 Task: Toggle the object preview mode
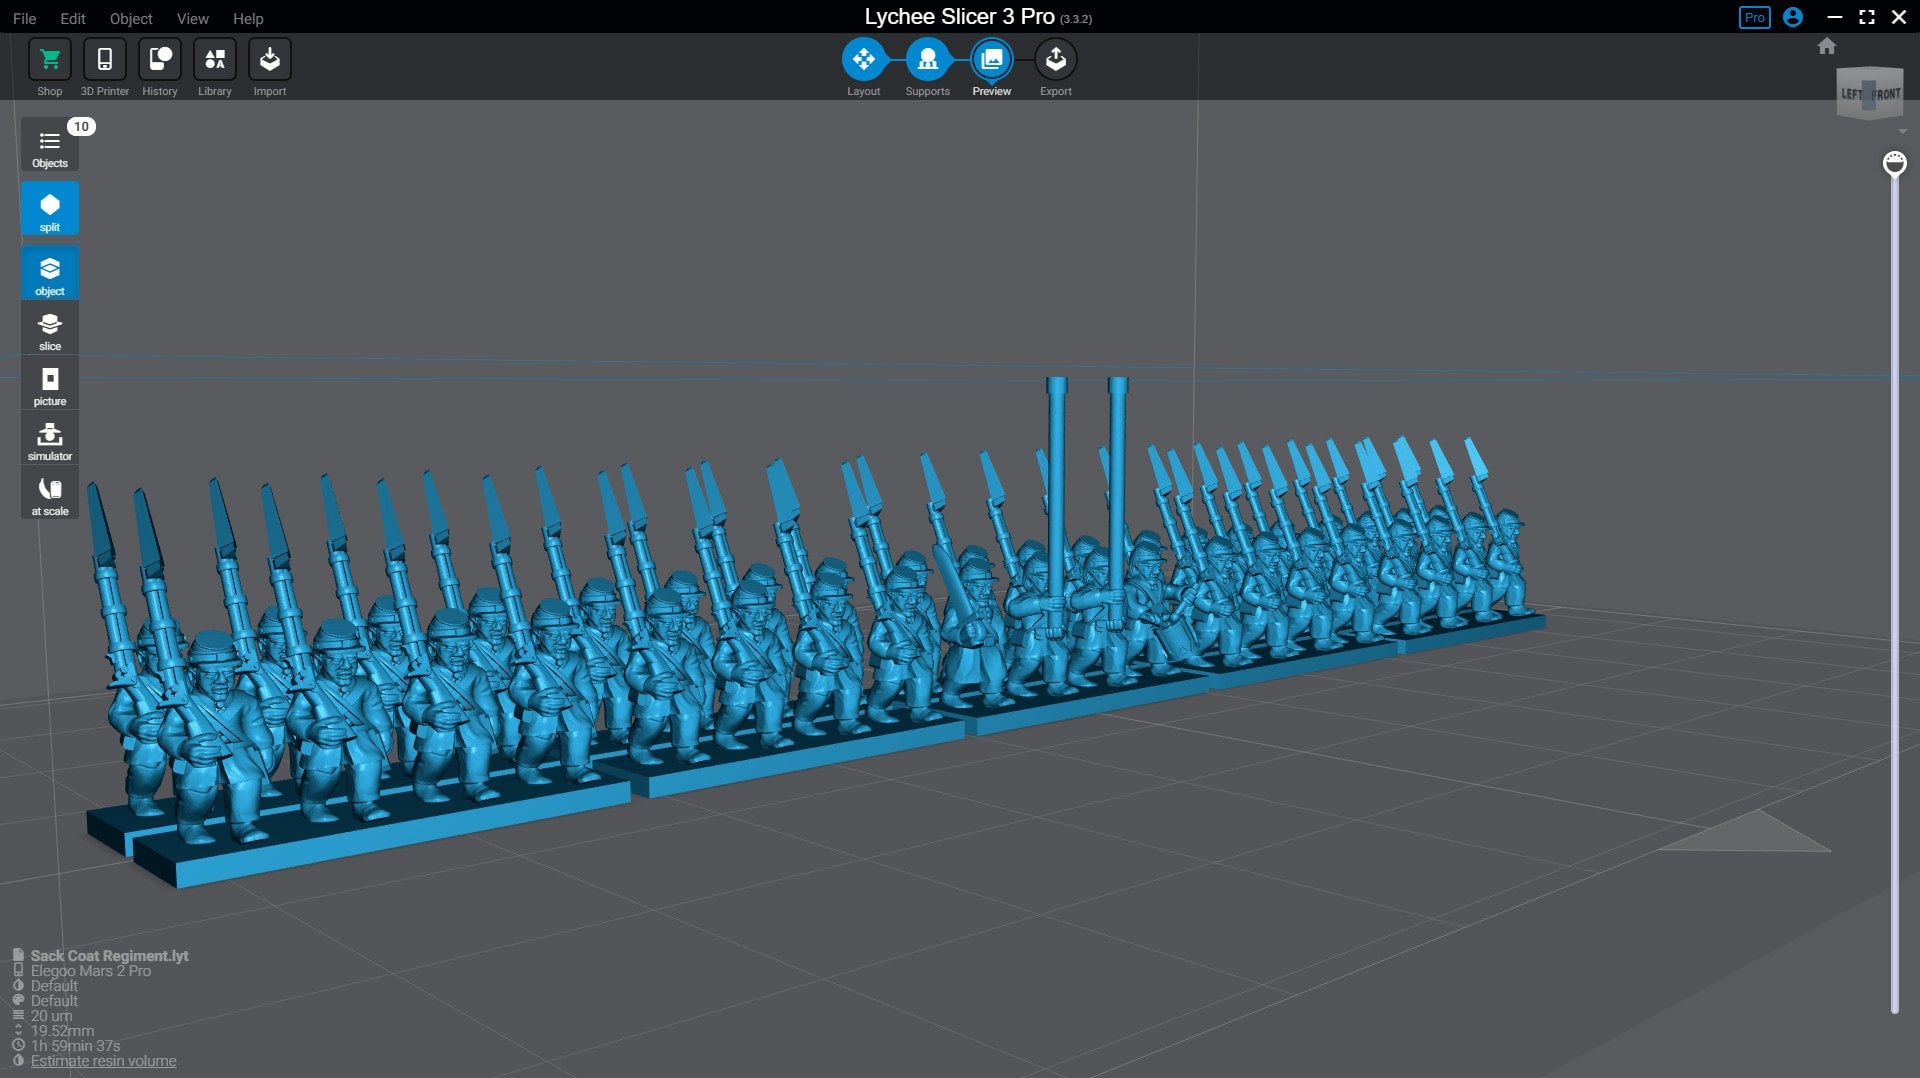(x=49, y=274)
